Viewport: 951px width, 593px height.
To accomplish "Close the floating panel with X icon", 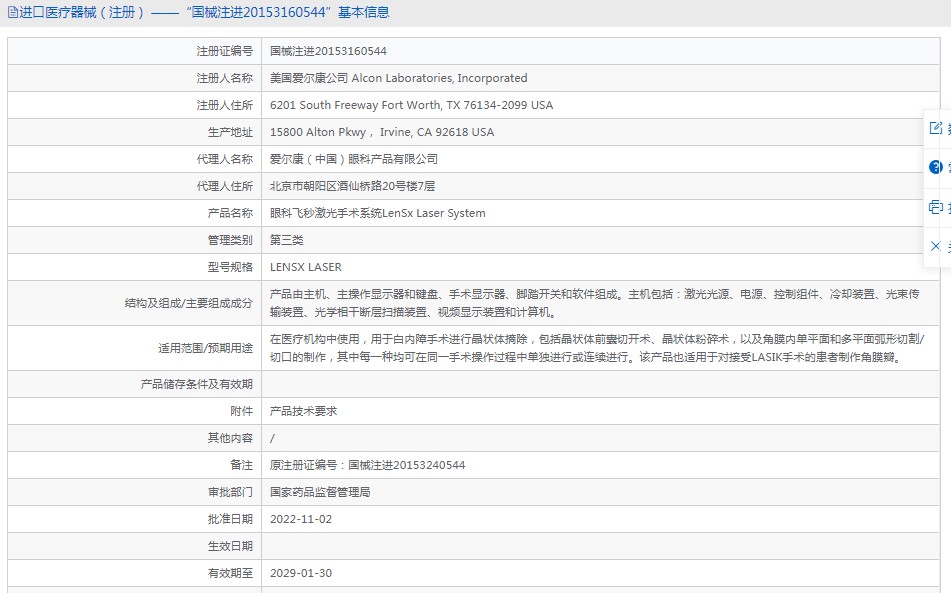I will (x=936, y=246).
